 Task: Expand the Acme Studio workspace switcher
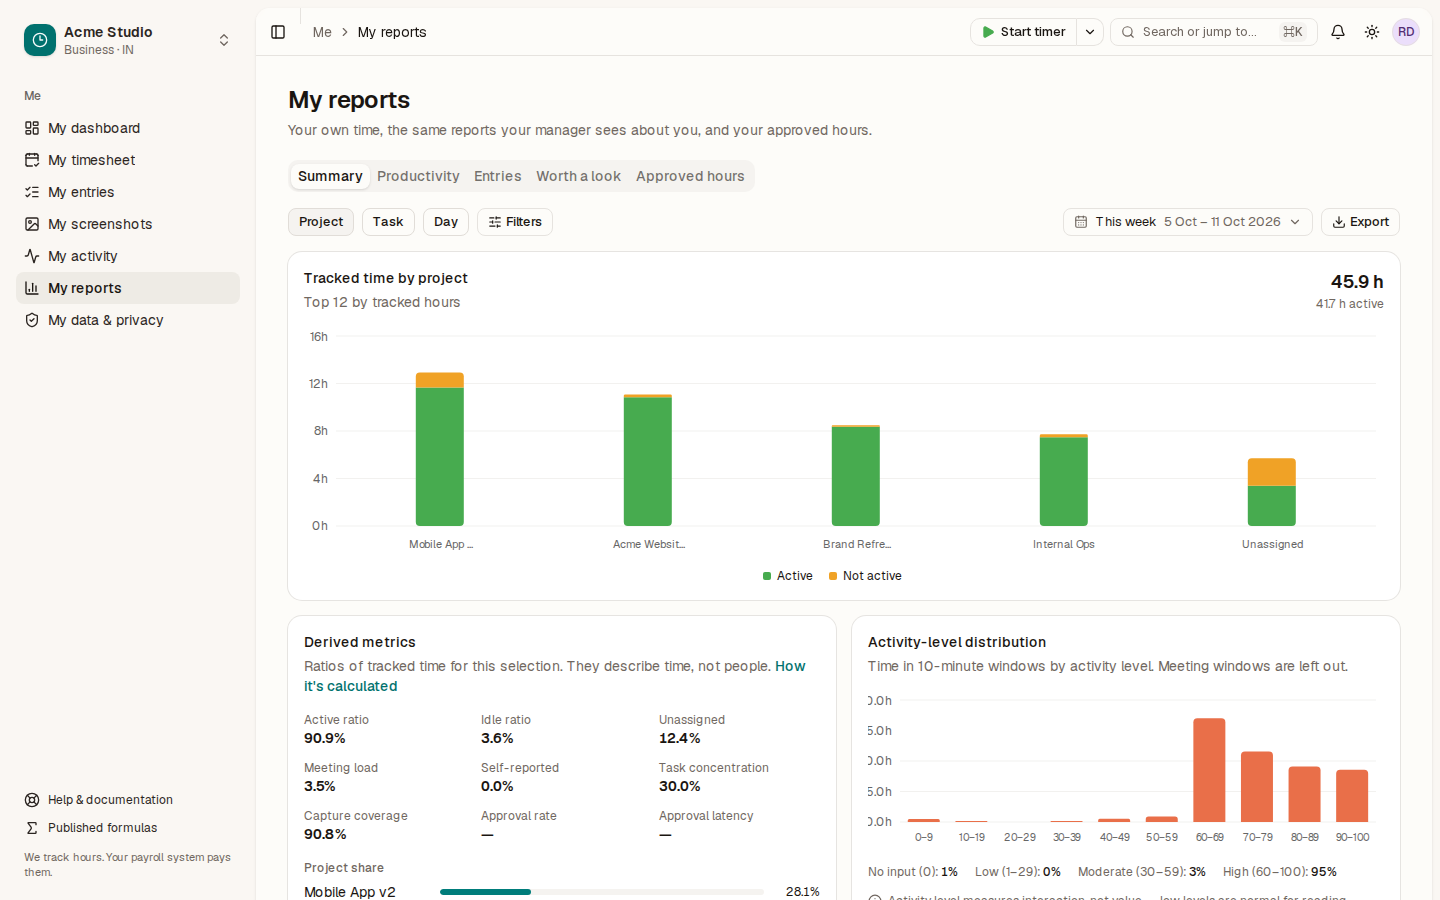tap(224, 40)
